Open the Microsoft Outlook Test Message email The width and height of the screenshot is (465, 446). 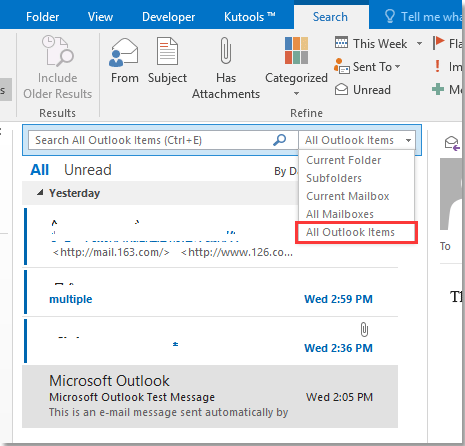coord(210,396)
